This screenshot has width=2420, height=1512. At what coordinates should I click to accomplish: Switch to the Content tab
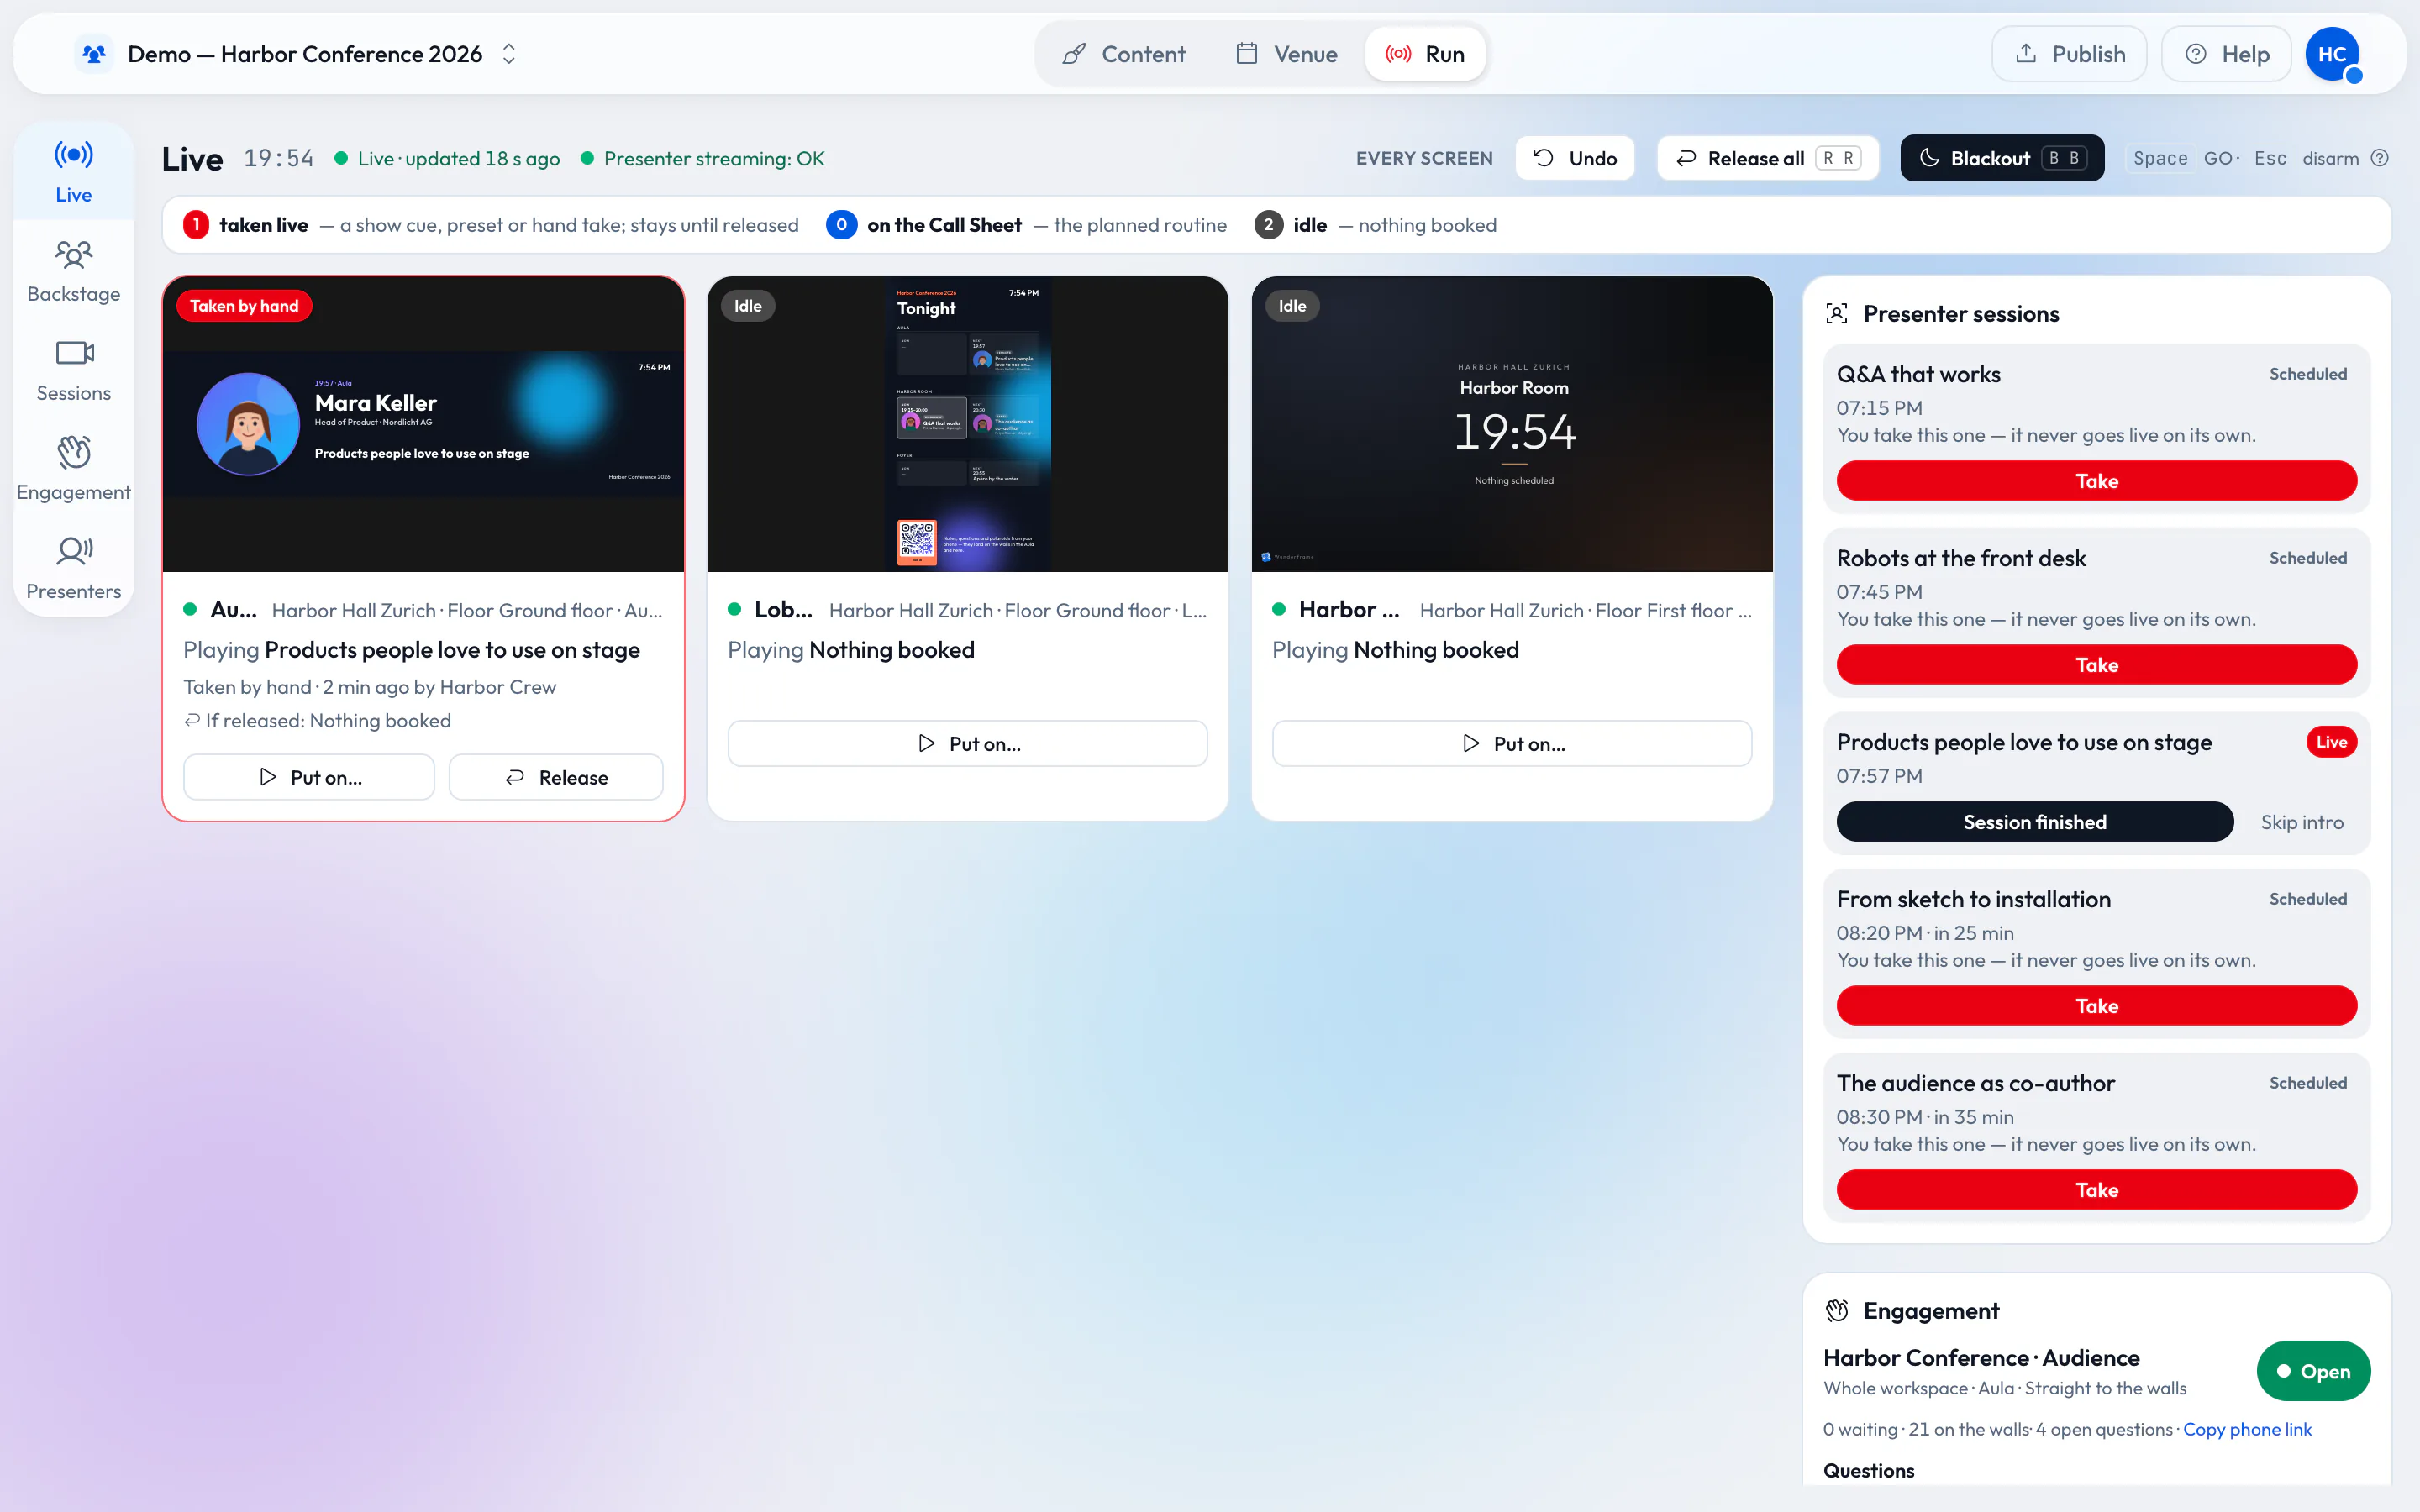point(1123,54)
